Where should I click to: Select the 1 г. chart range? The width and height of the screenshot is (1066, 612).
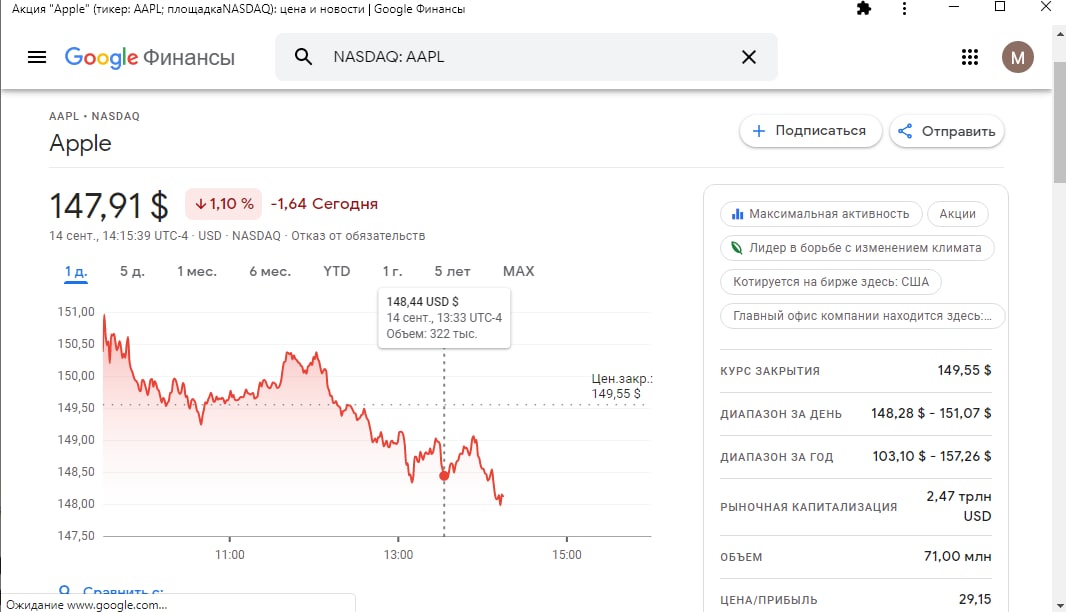click(392, 271)
